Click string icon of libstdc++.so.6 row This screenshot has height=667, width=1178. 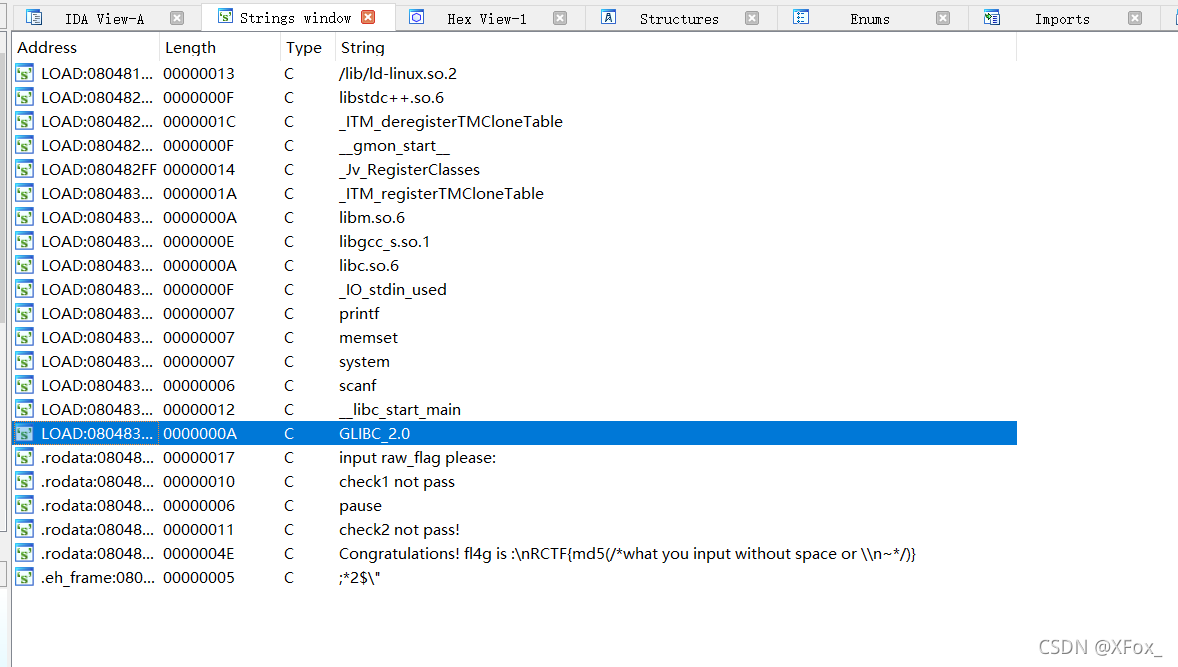[25, 98]
